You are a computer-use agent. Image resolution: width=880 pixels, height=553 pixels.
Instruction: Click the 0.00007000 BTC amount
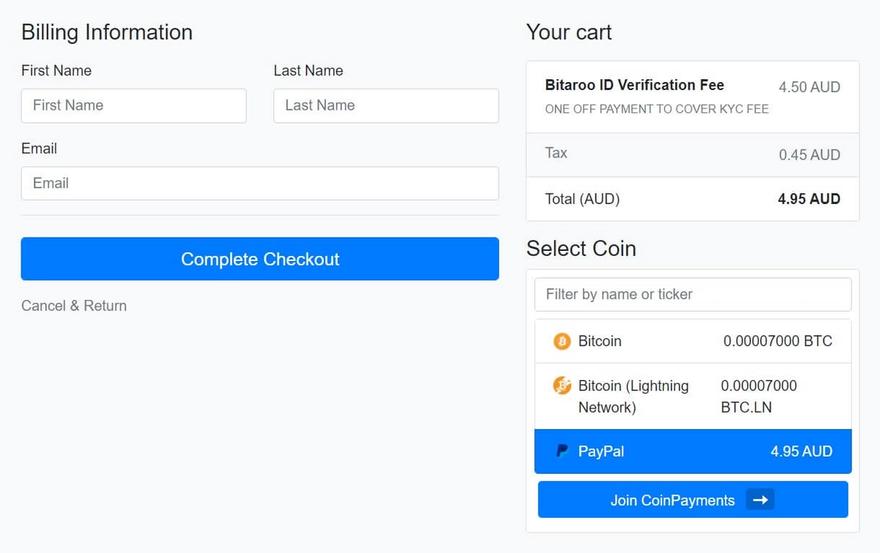[x=777, y=341]
